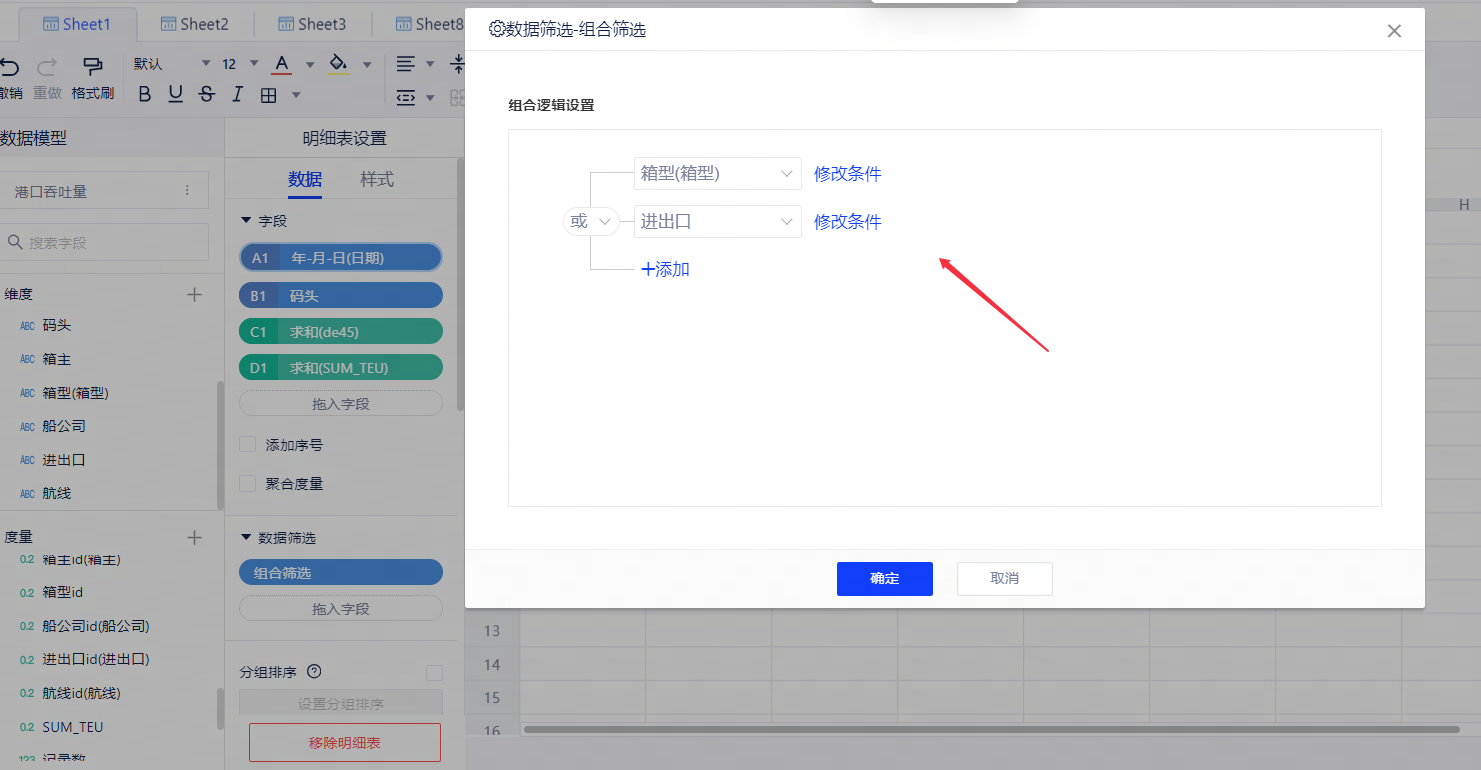
Task: Click 修改条件 beside 箱型(箱型)
Action: click(x=847, y=173)
